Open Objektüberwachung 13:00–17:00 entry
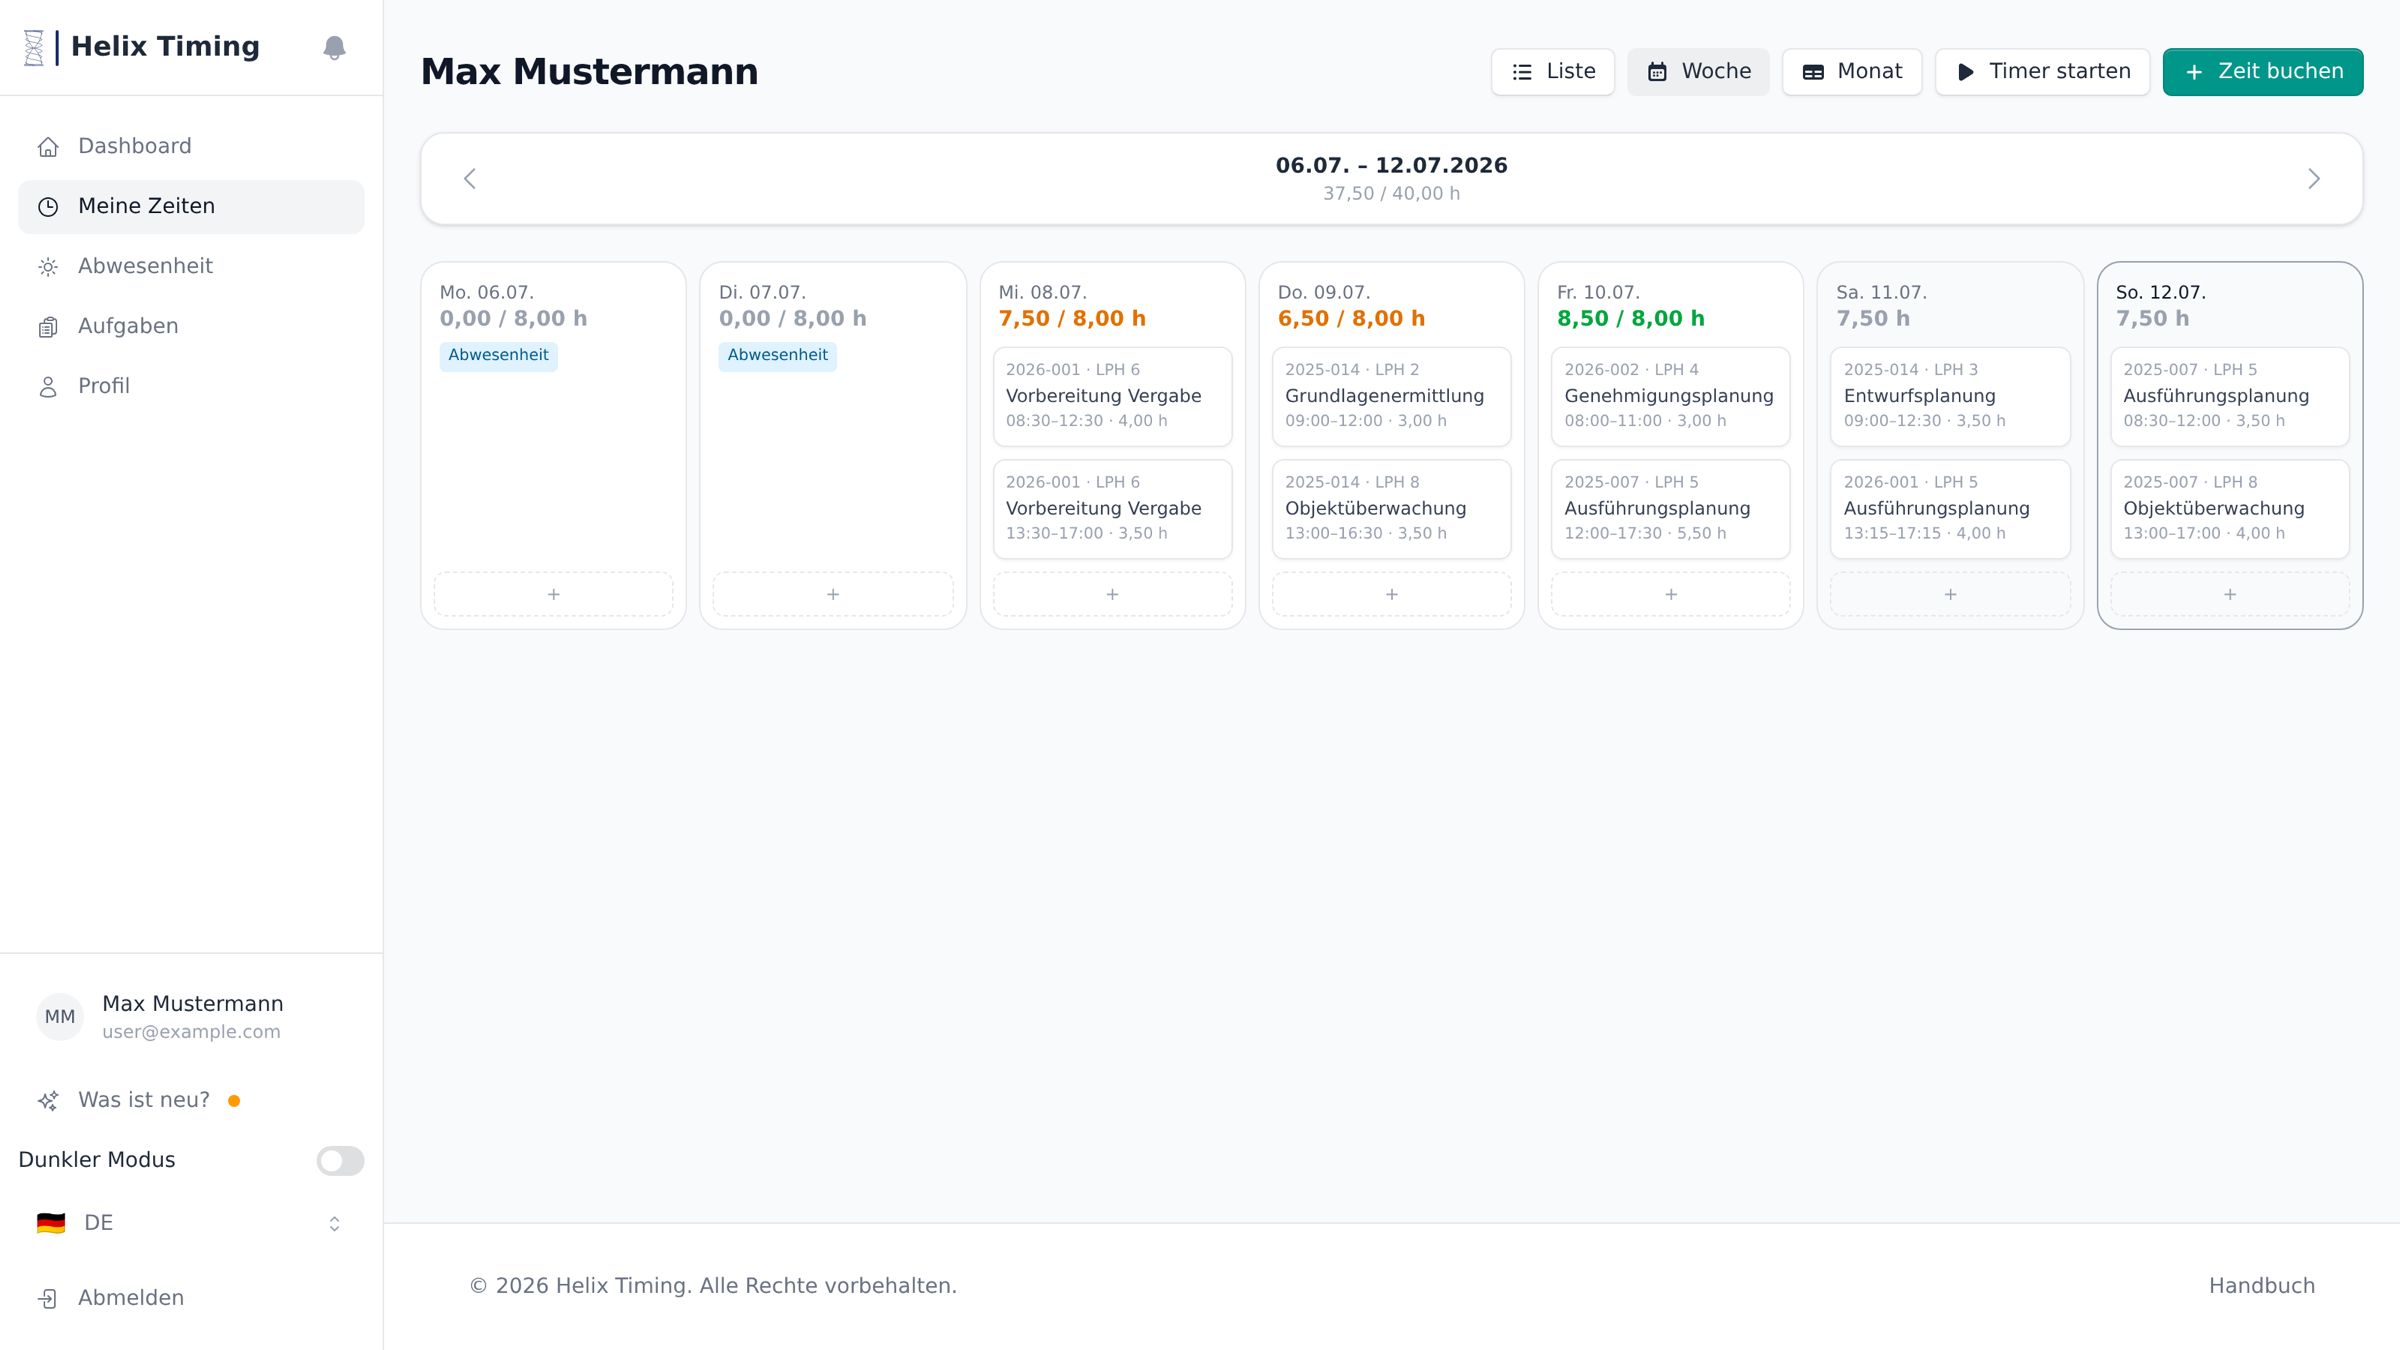Screen dimensions: 2400x1350 click(x=2230, y=509)
